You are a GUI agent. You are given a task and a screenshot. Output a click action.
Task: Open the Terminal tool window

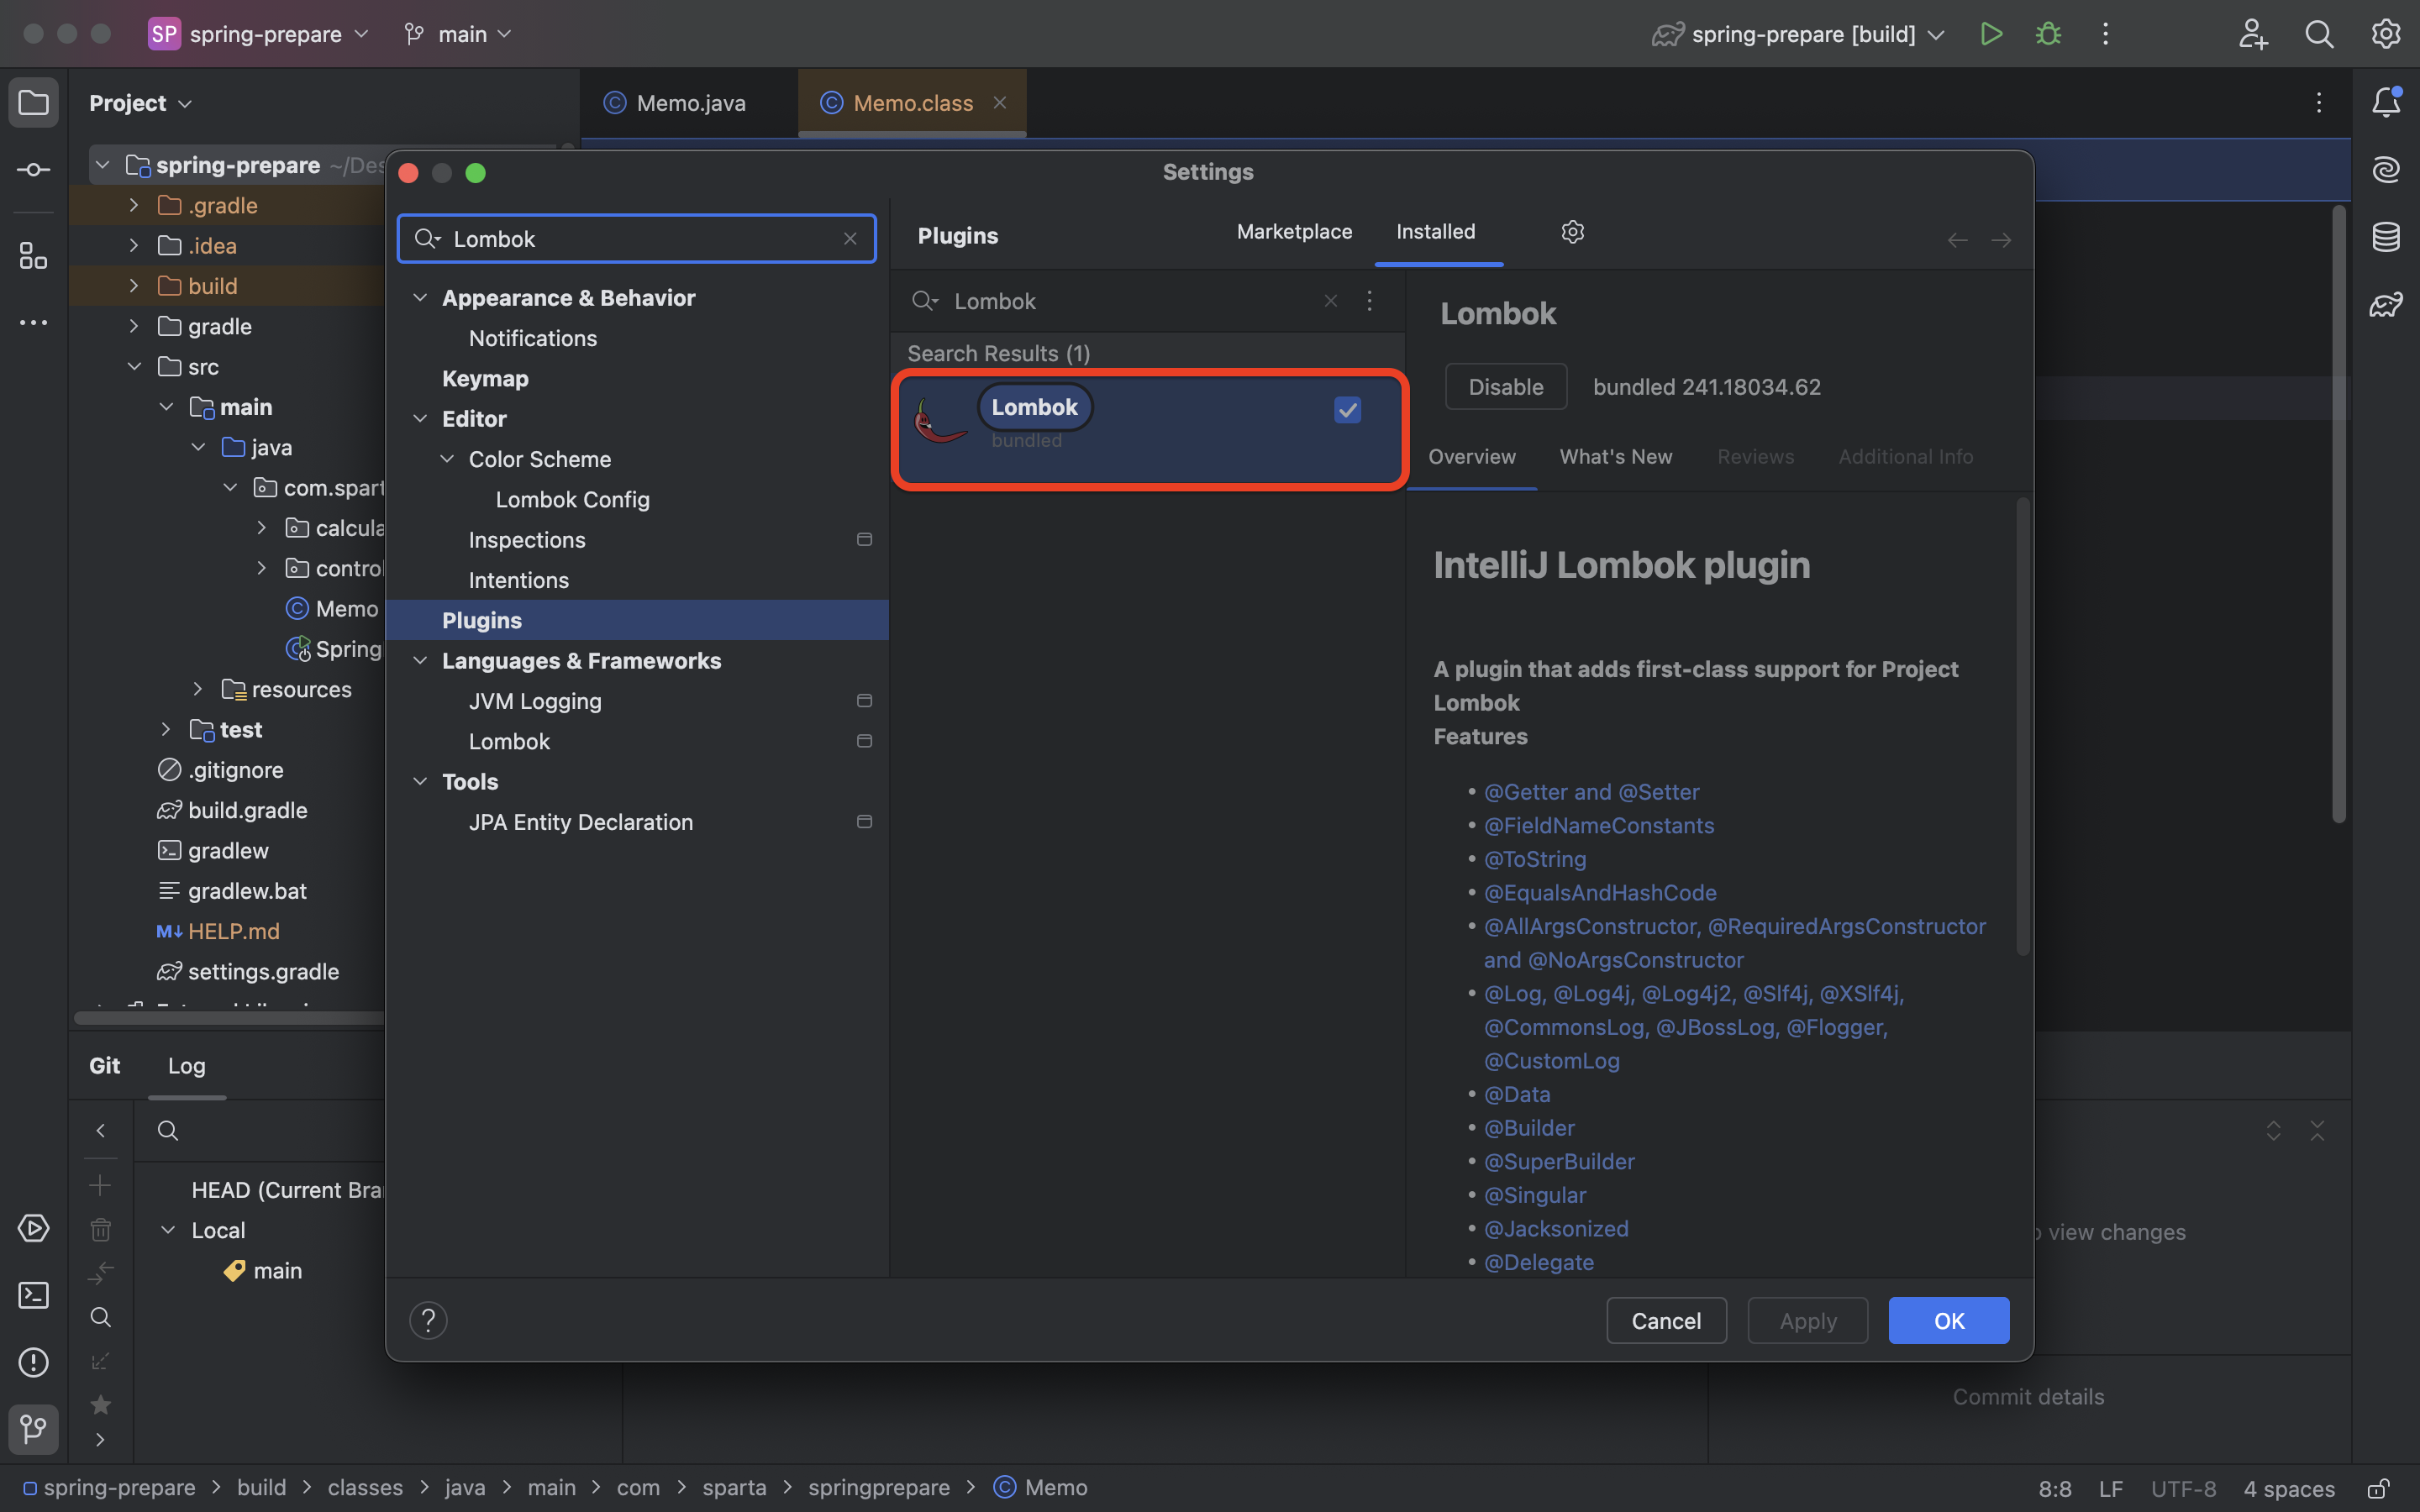33,1295
